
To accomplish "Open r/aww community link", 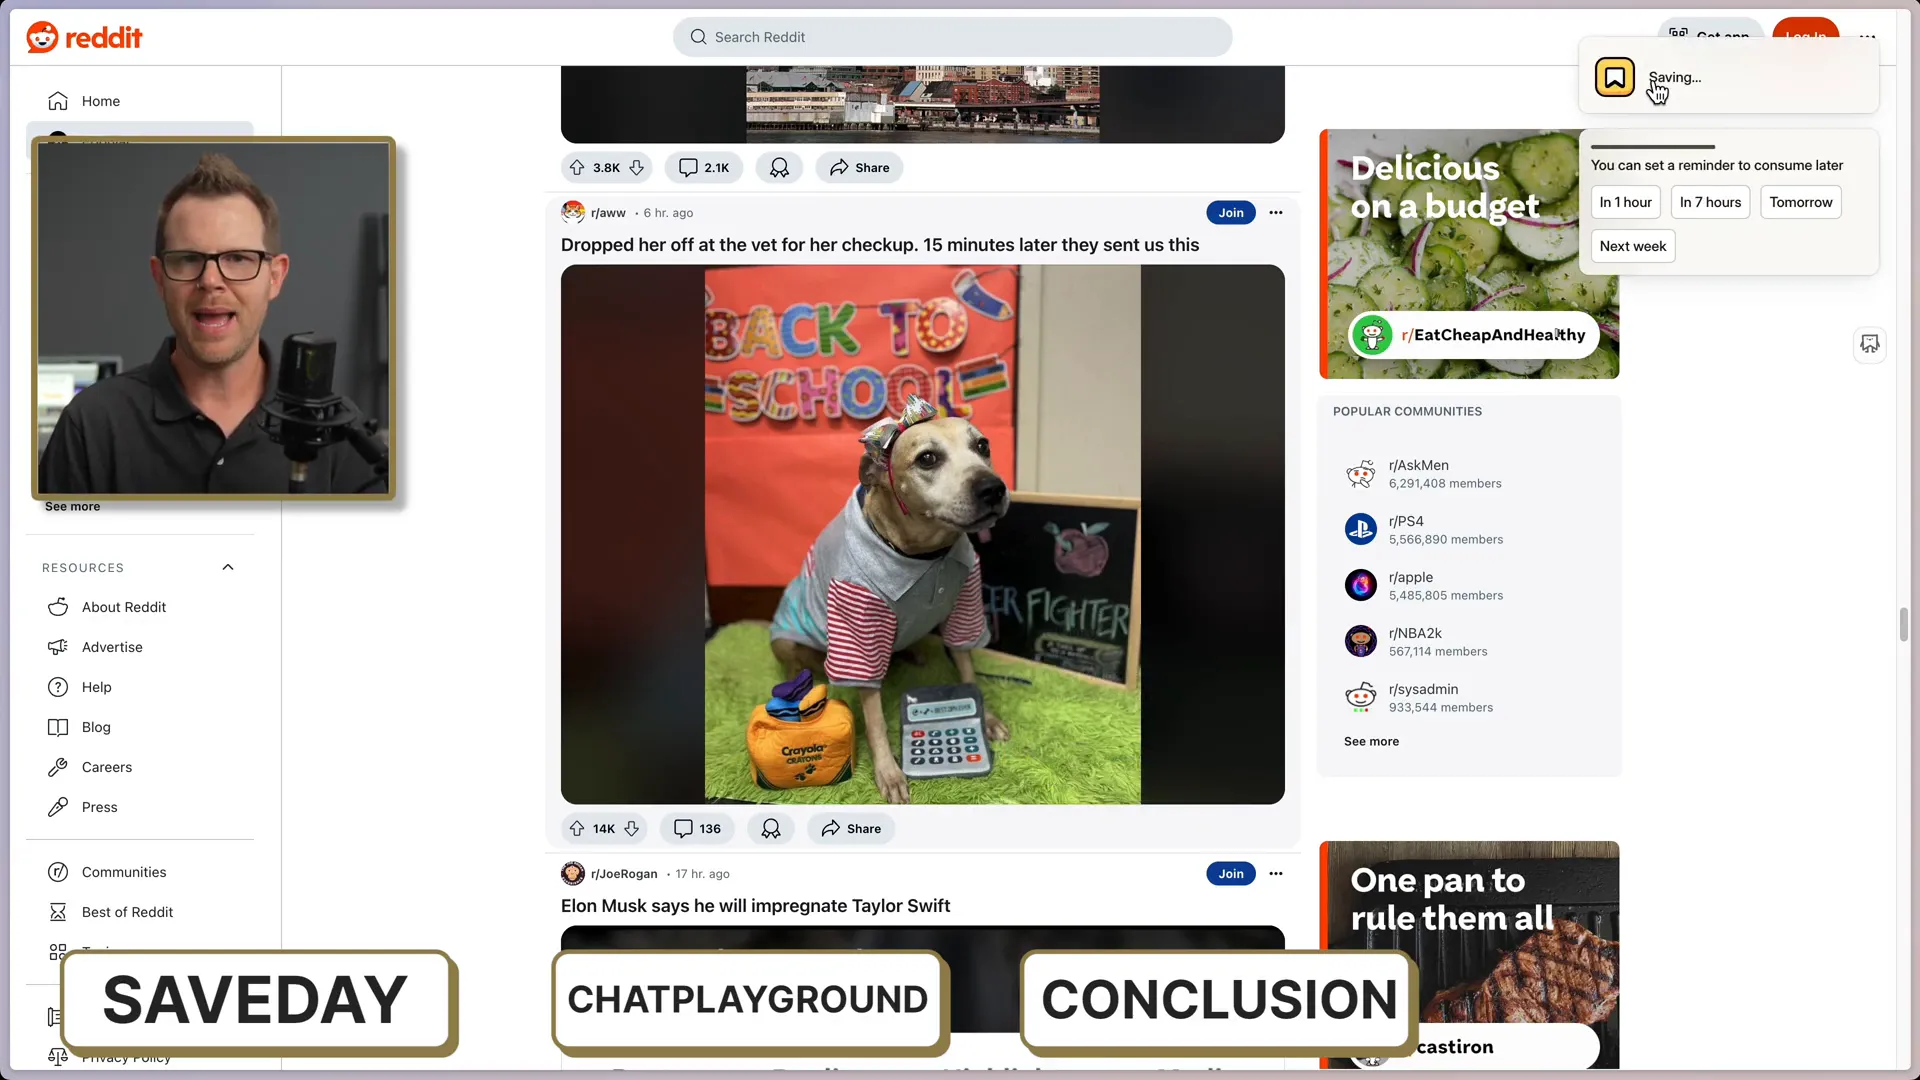I will (608, 213).
